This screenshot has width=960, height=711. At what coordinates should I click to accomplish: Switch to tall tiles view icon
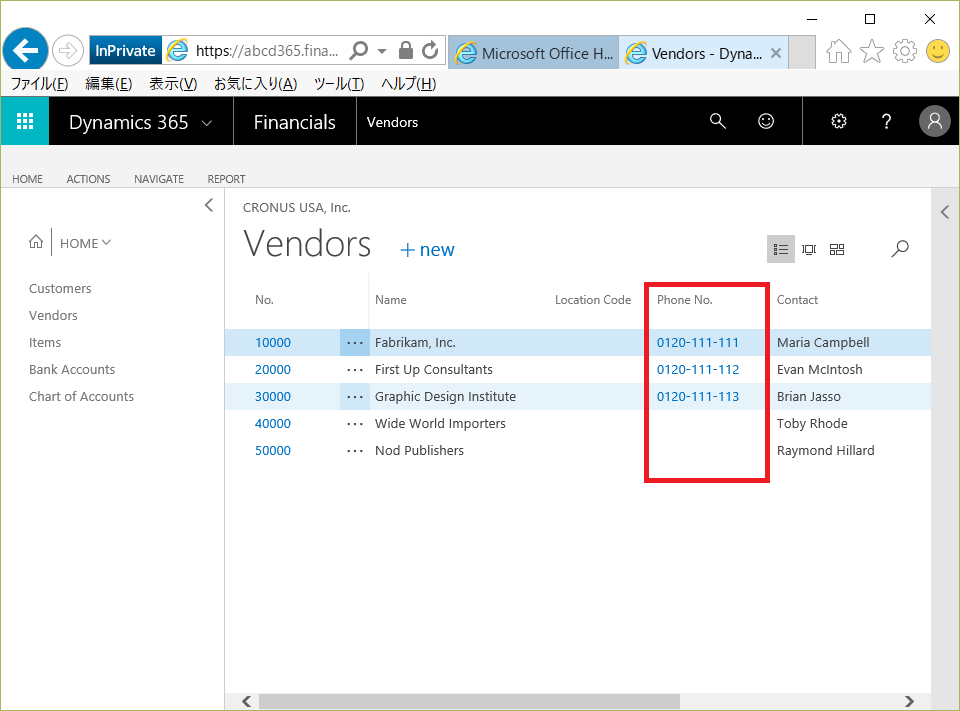809,249
